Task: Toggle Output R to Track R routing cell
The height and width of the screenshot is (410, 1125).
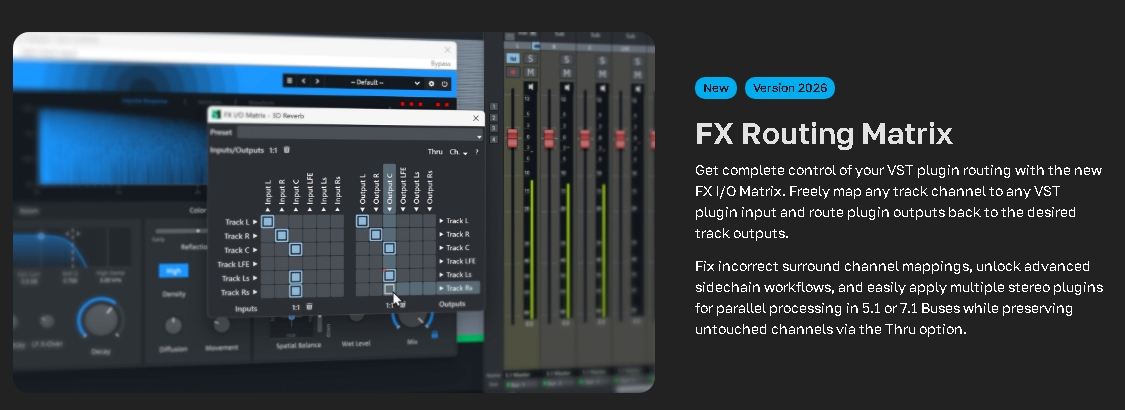Action: pos(376,235)
